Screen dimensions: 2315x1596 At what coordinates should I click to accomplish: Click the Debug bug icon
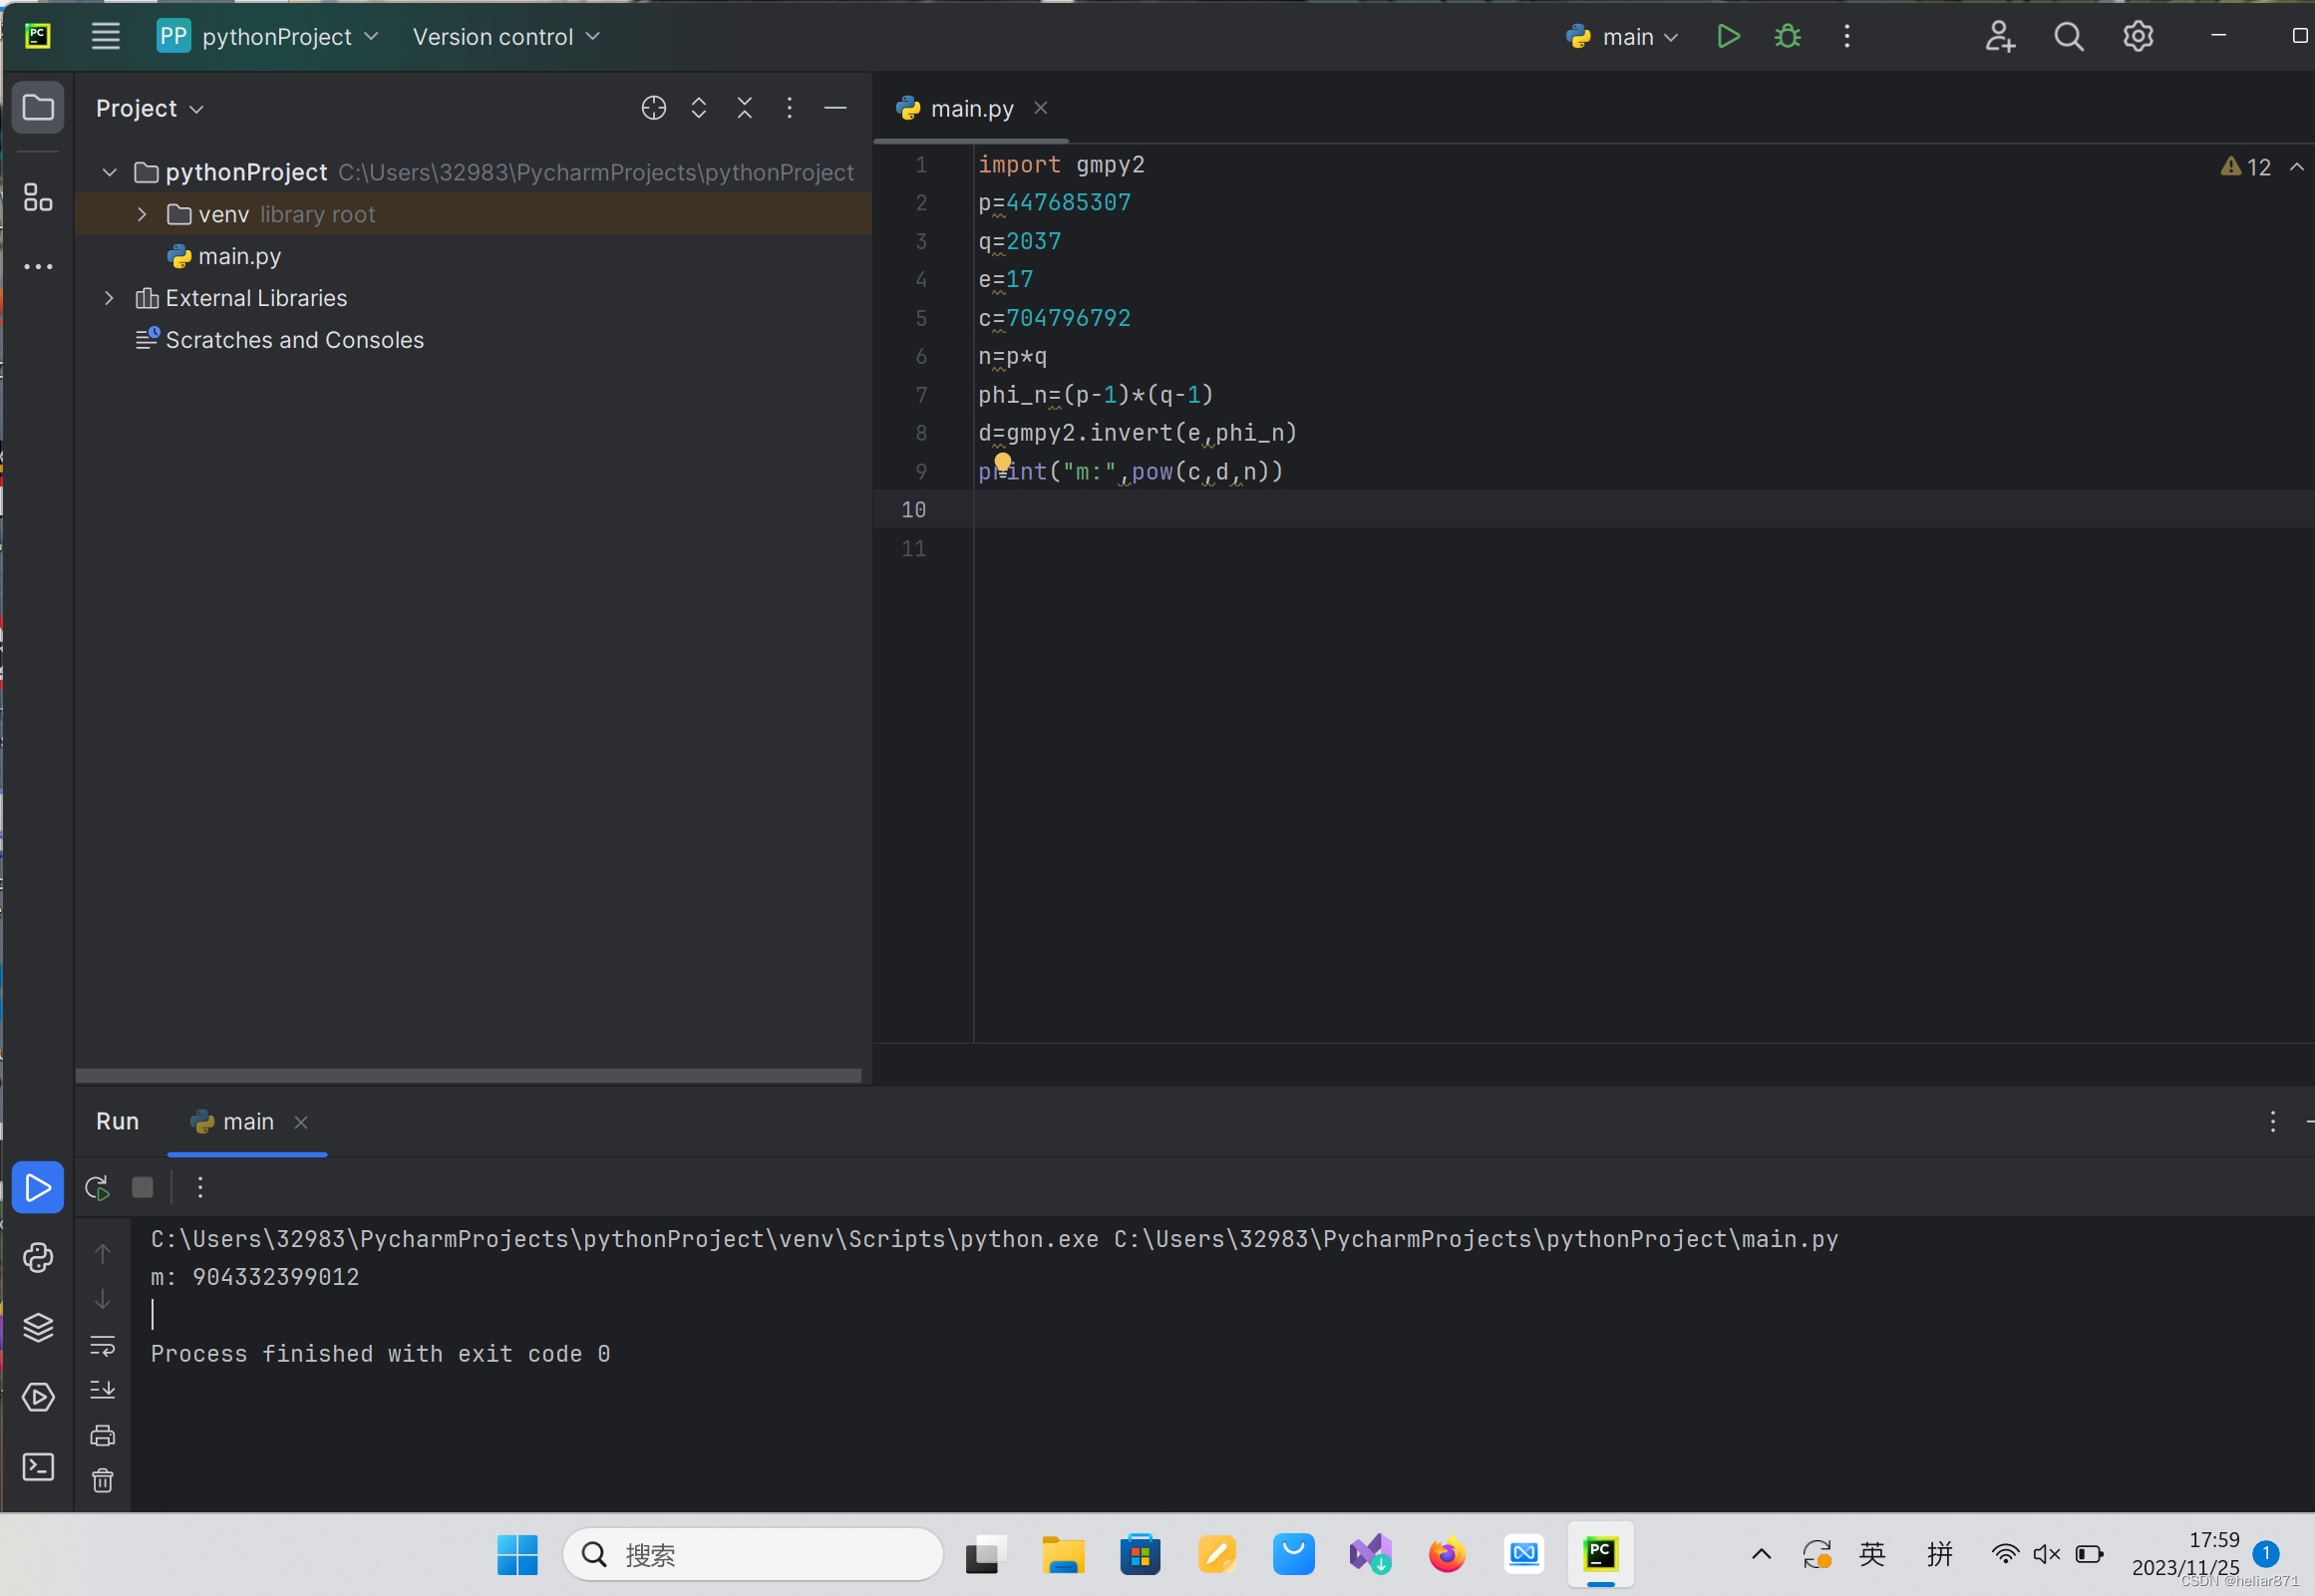click(1787, 37)
